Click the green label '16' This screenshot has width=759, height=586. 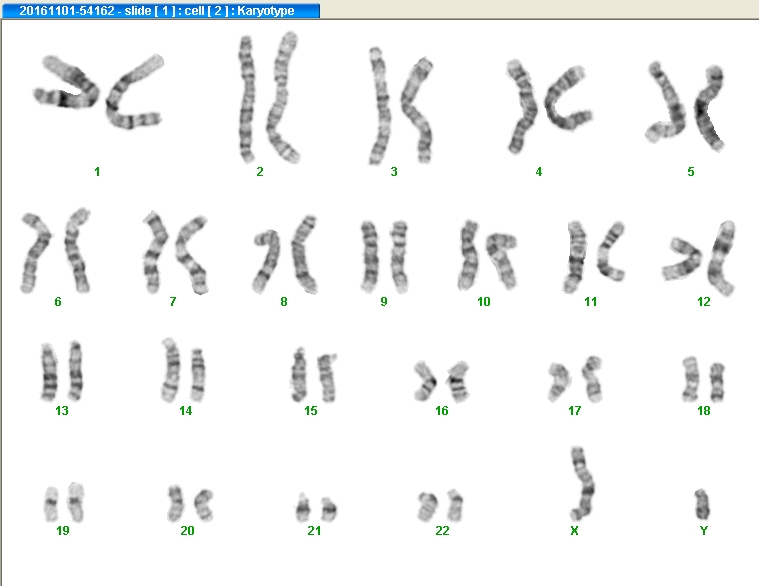[442, 411]
